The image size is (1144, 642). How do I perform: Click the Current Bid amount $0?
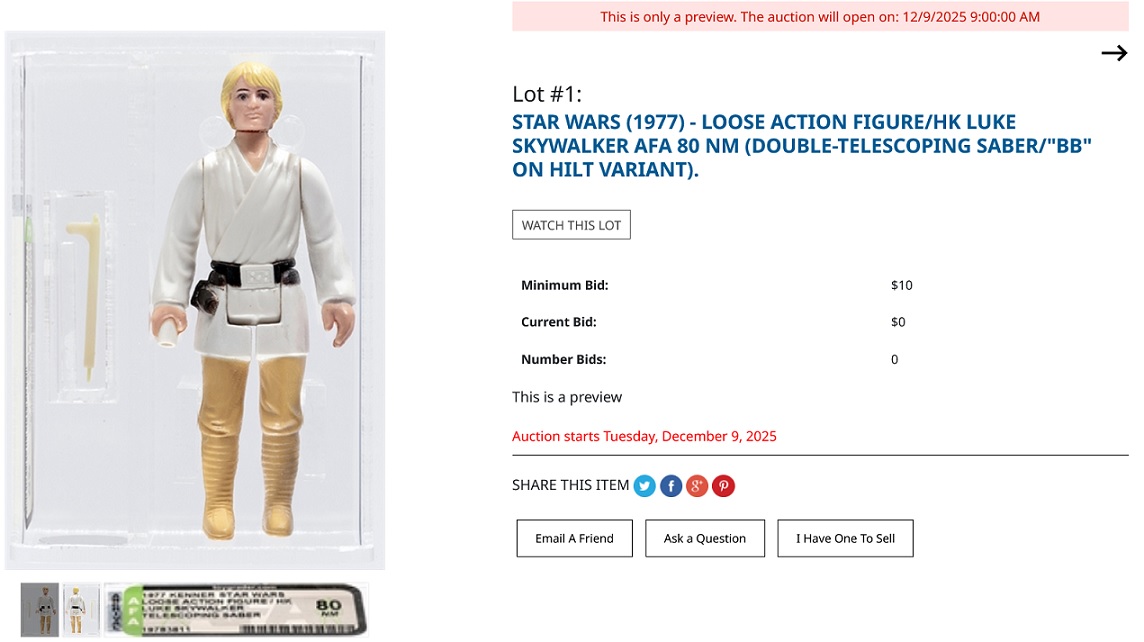(x=898, y=322)
